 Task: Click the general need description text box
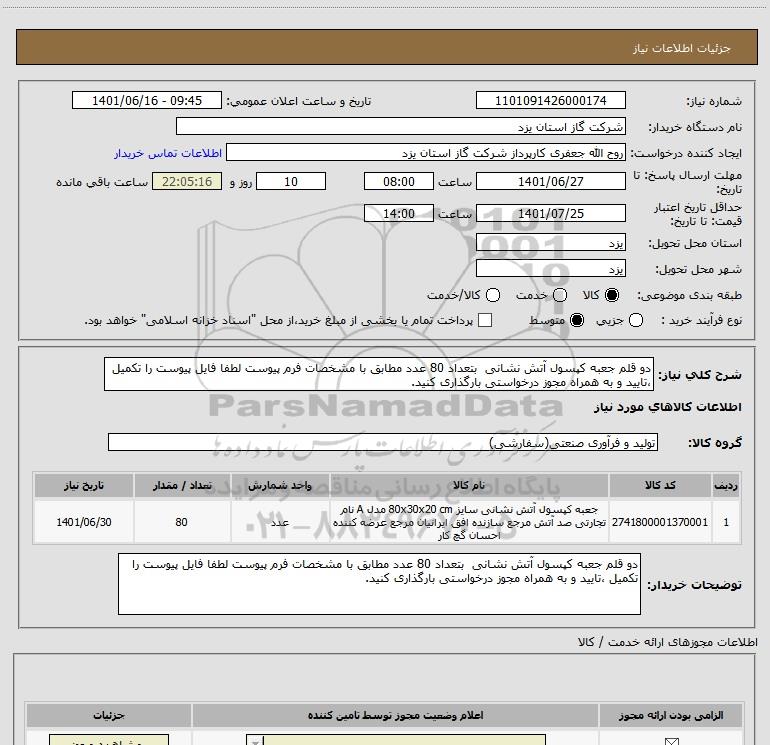coord(379,374)
